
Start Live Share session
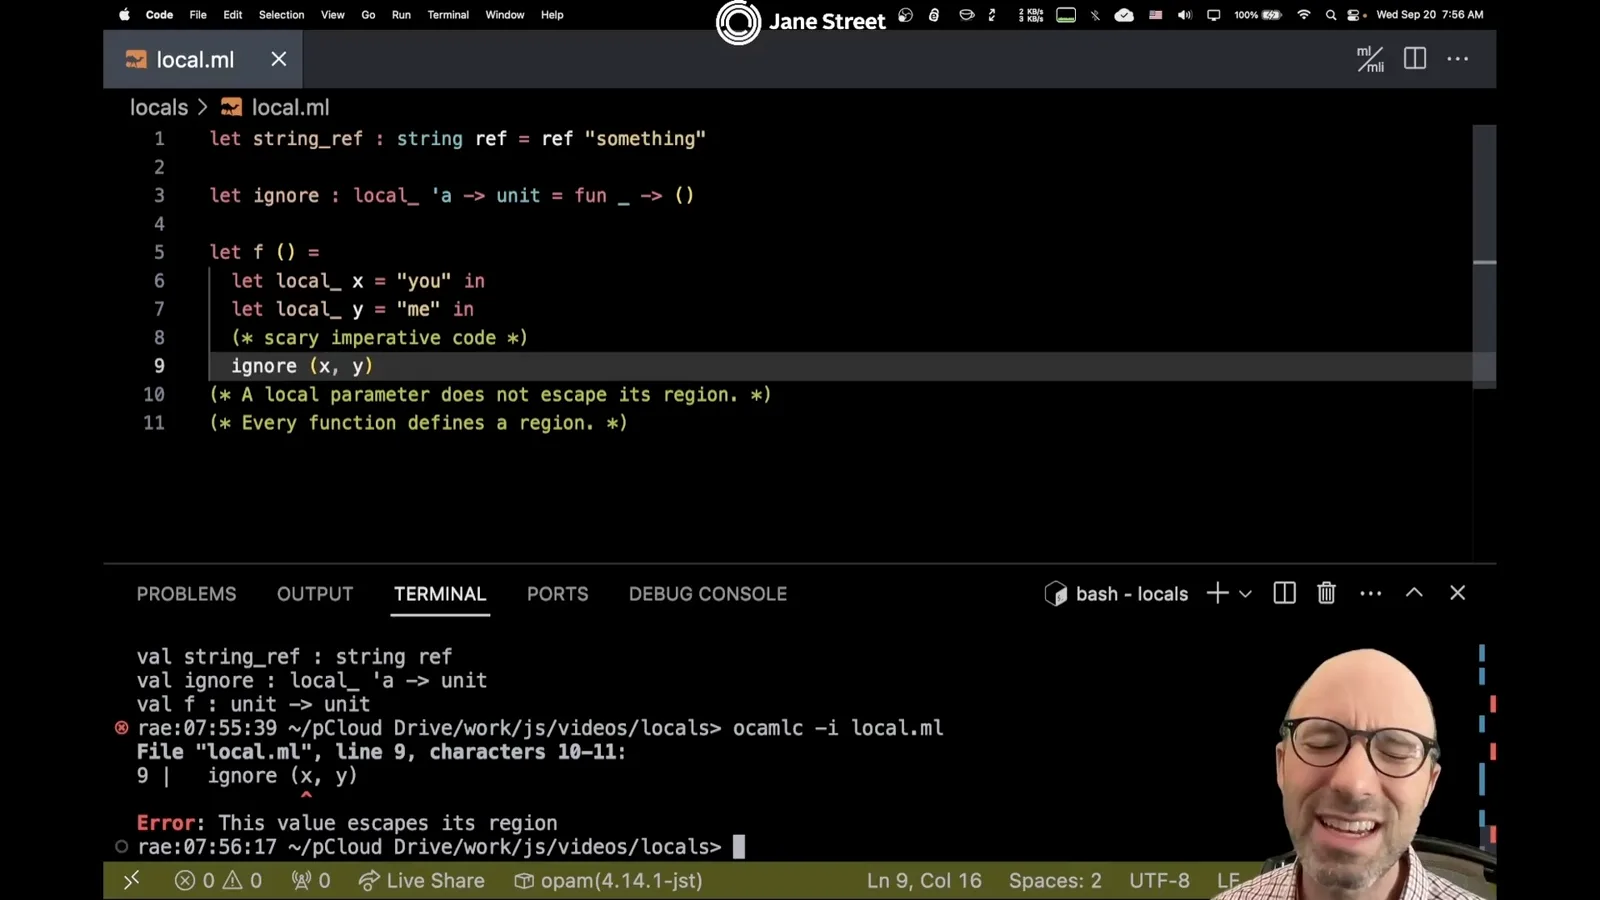coord(422,881)
